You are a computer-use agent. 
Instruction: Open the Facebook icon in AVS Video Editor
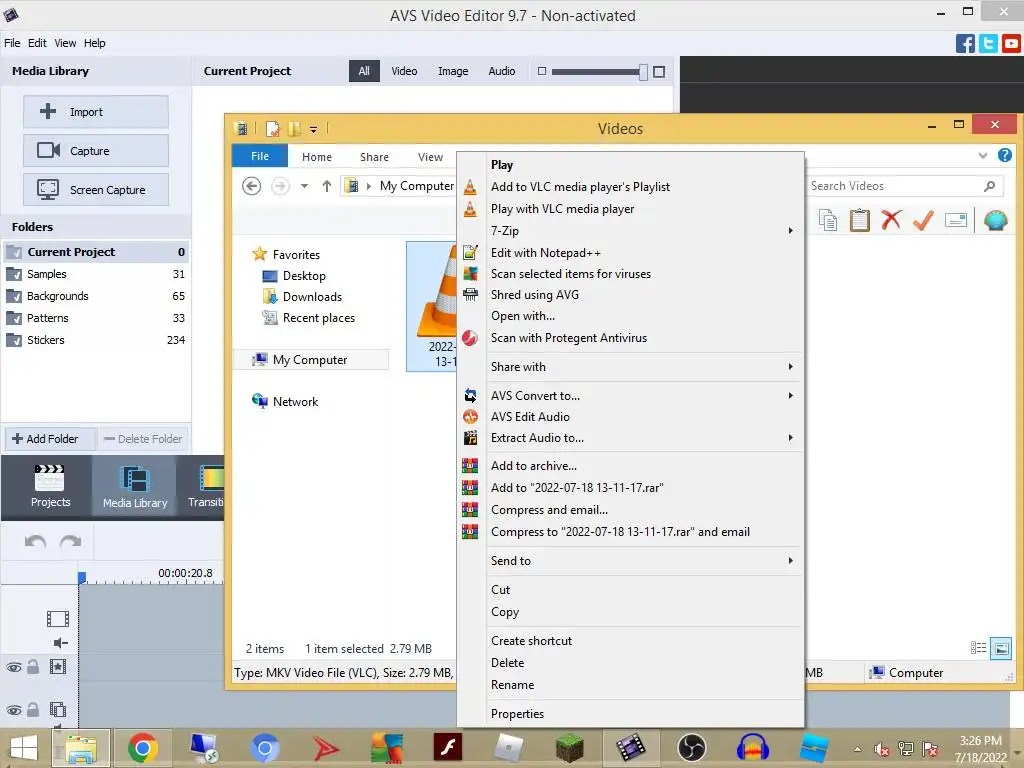pyautogui.click(x=965, y=43)
